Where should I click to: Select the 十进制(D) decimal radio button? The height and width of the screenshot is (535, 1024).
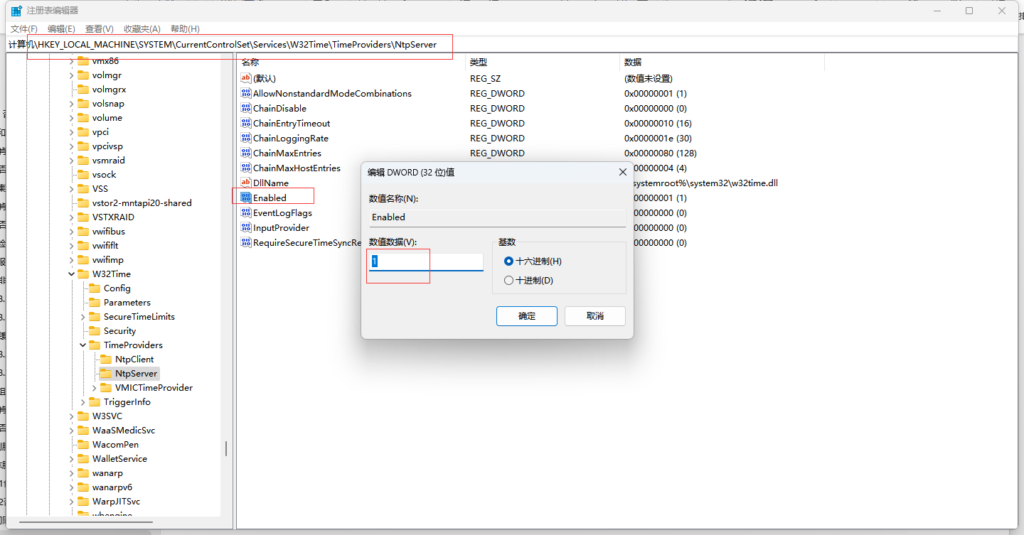(509, 280)
